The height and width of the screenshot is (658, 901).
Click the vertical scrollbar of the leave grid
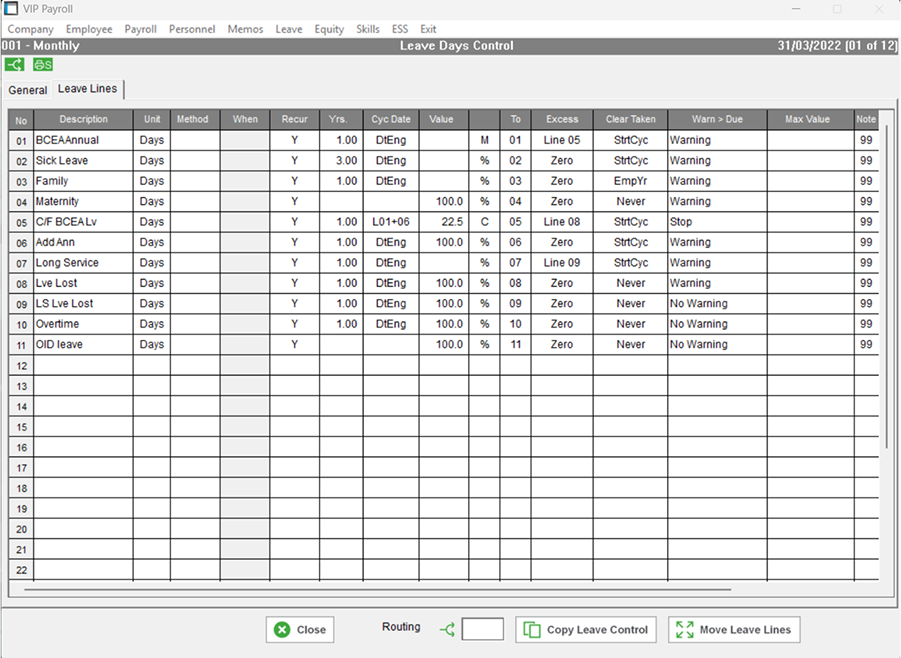[886, 300]
